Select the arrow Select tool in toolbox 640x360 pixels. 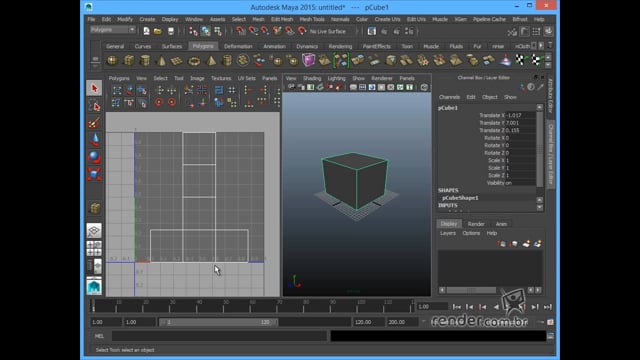point(94,88)
